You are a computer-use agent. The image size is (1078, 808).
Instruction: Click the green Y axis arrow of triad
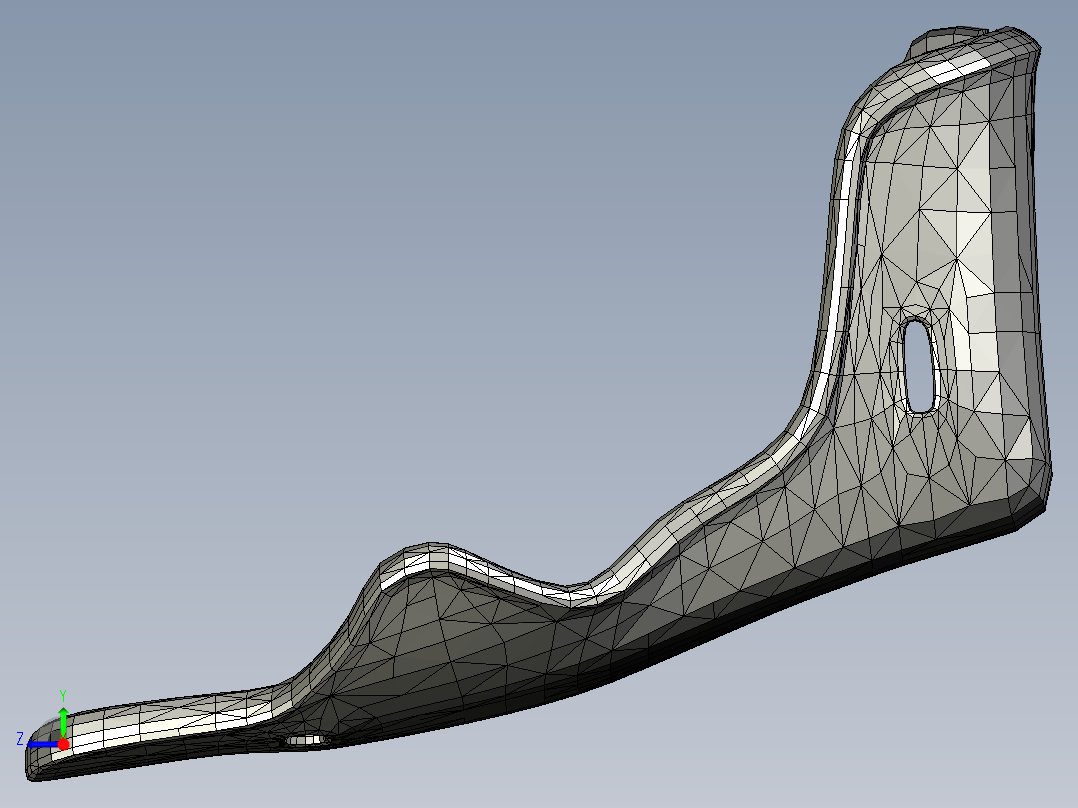pyautogui.click(x=63, y=721)
